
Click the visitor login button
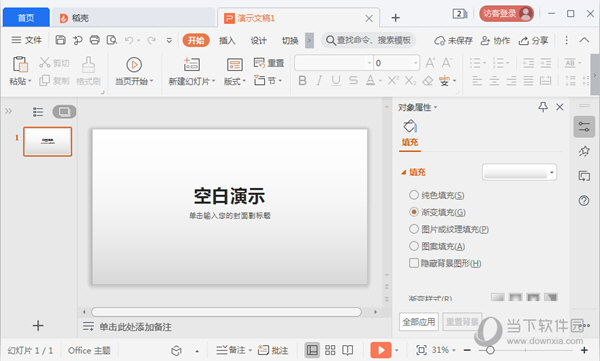click(506, 14)
